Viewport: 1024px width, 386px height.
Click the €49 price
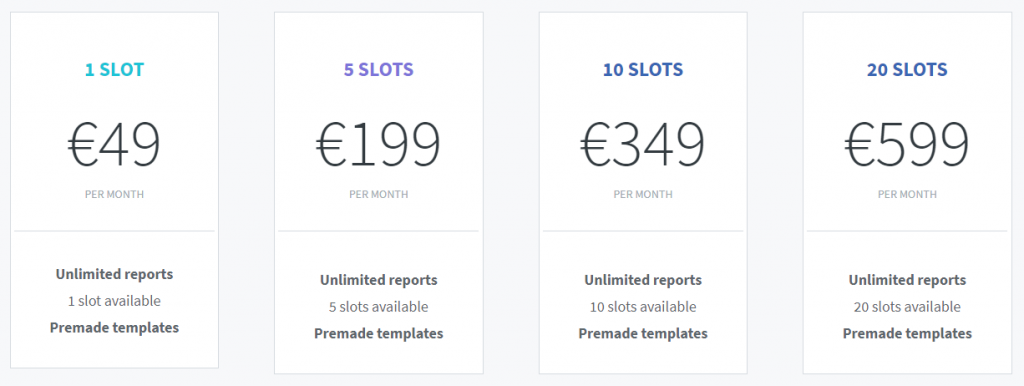coord(114,145)
